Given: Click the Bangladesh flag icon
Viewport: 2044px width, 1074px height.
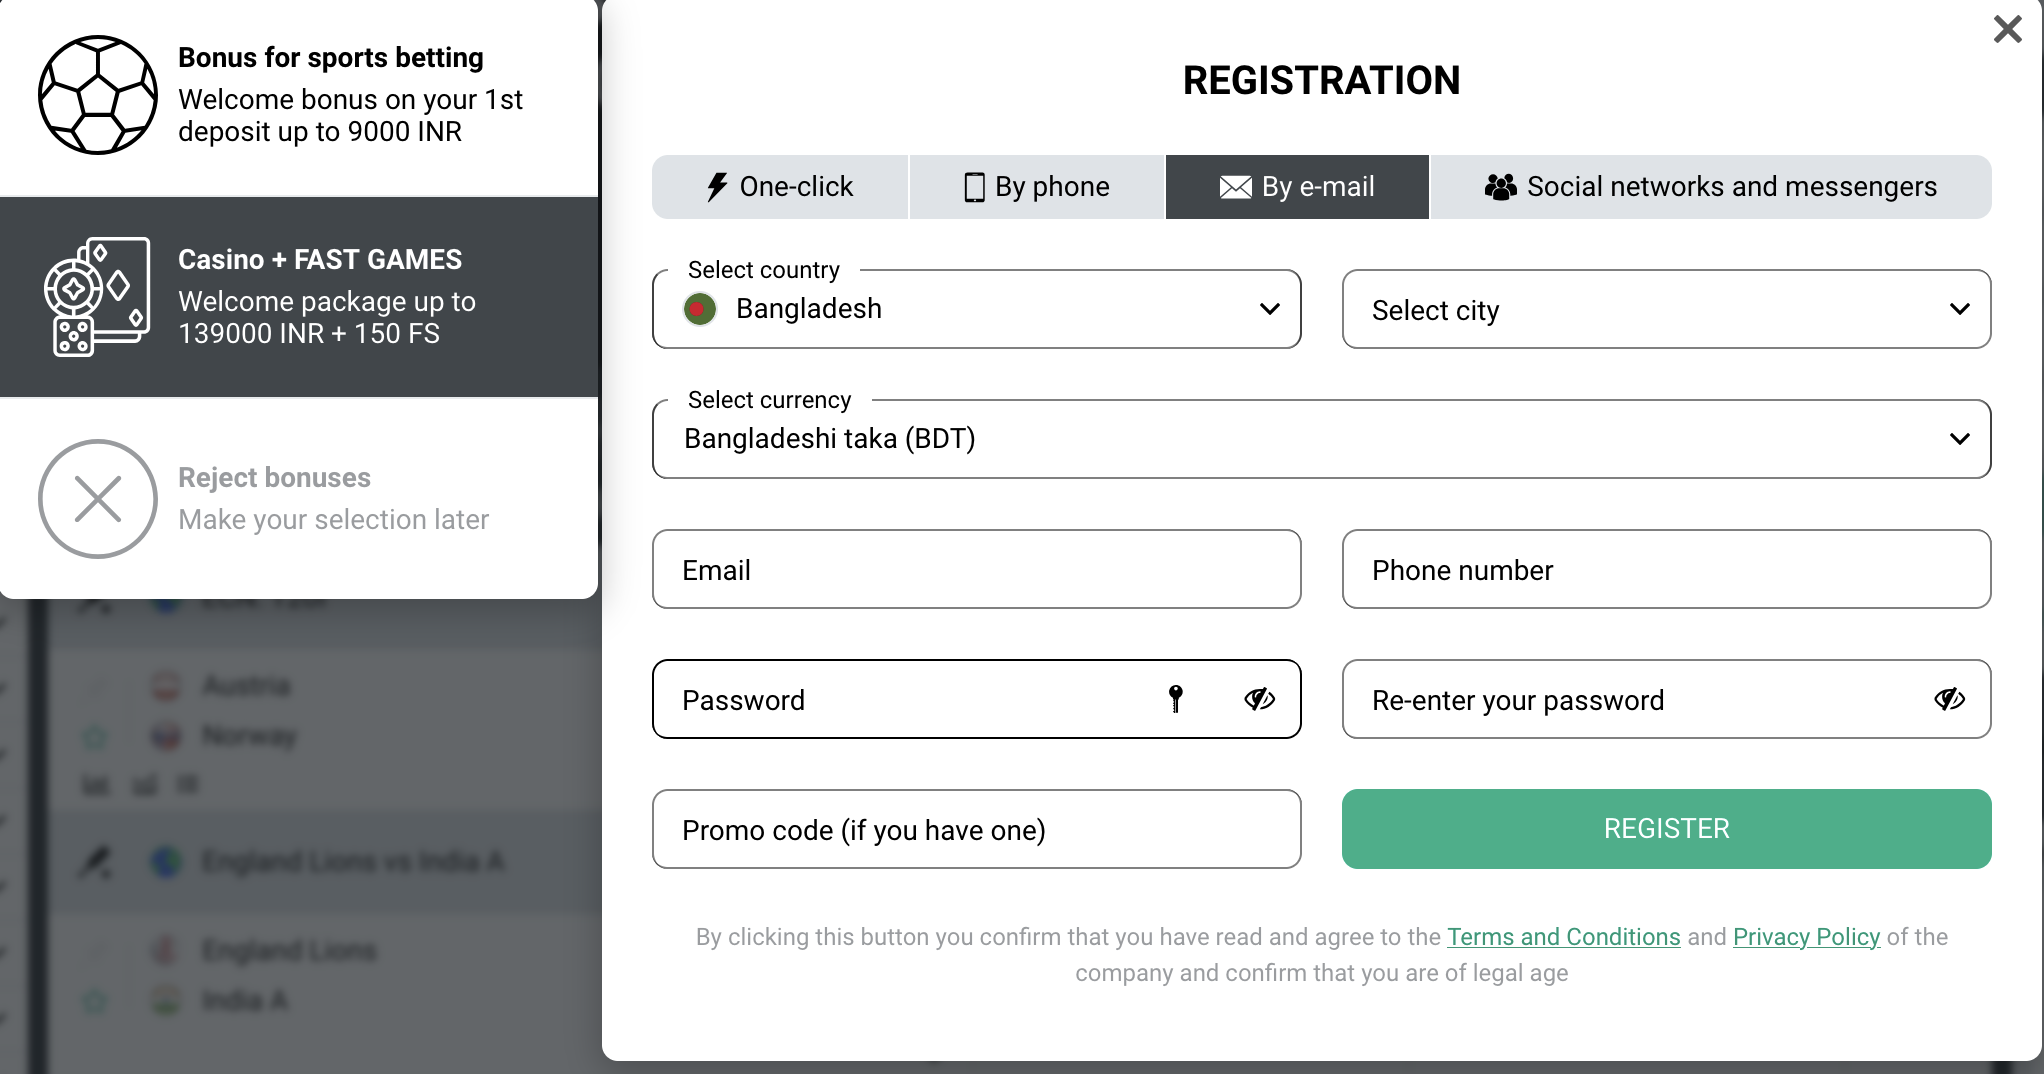Looking at the screenshot, I should (700, 309).
